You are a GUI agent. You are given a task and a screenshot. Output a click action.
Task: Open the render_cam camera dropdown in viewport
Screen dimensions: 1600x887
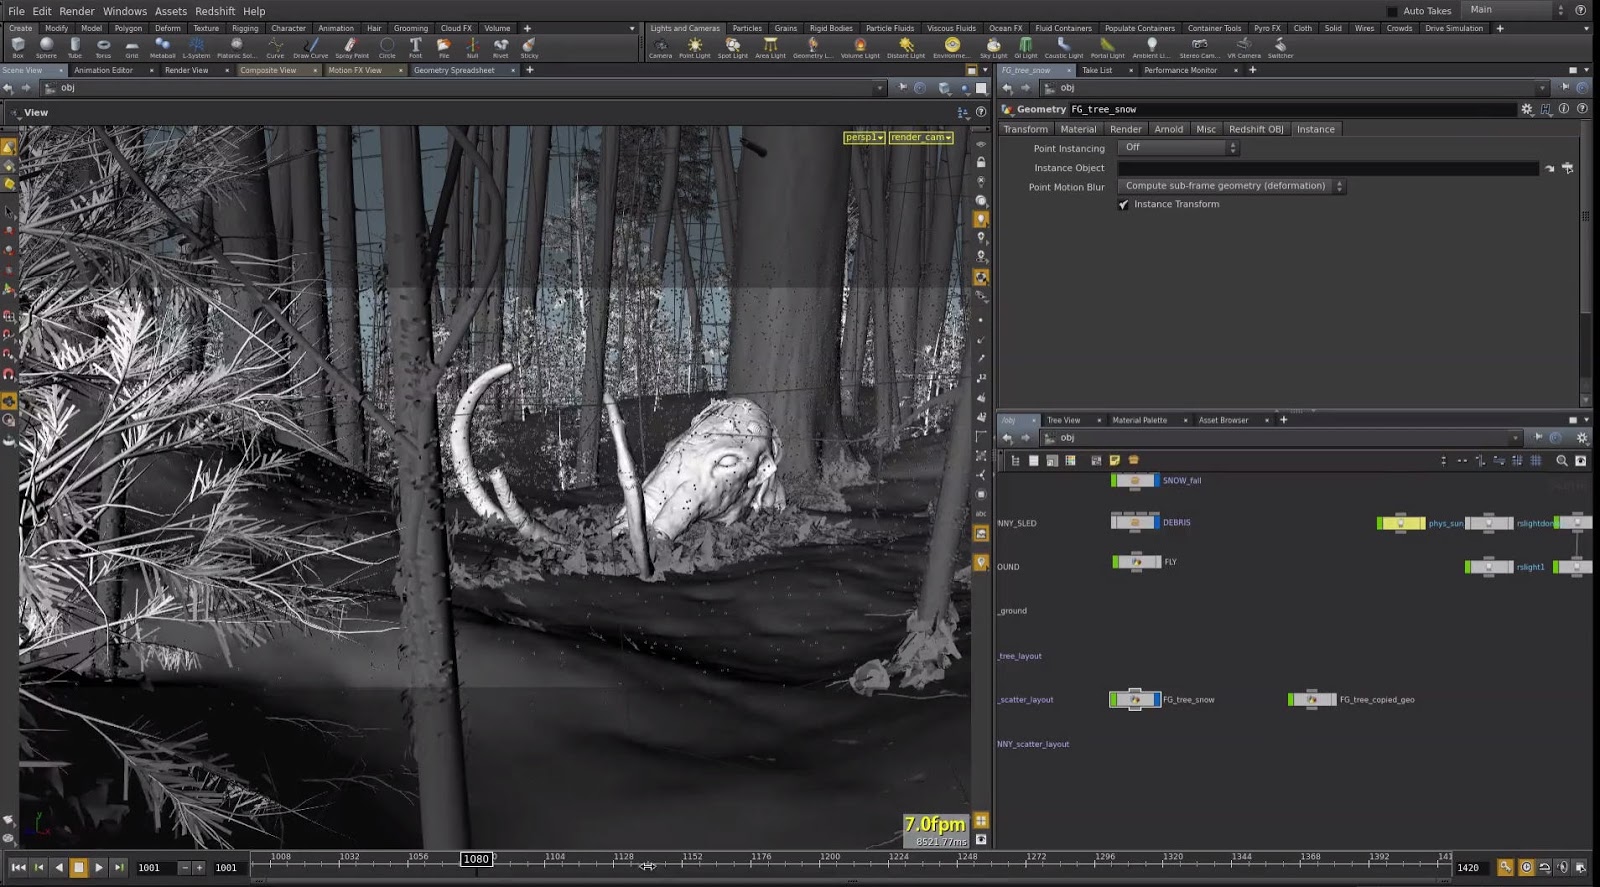click(920, 137)
